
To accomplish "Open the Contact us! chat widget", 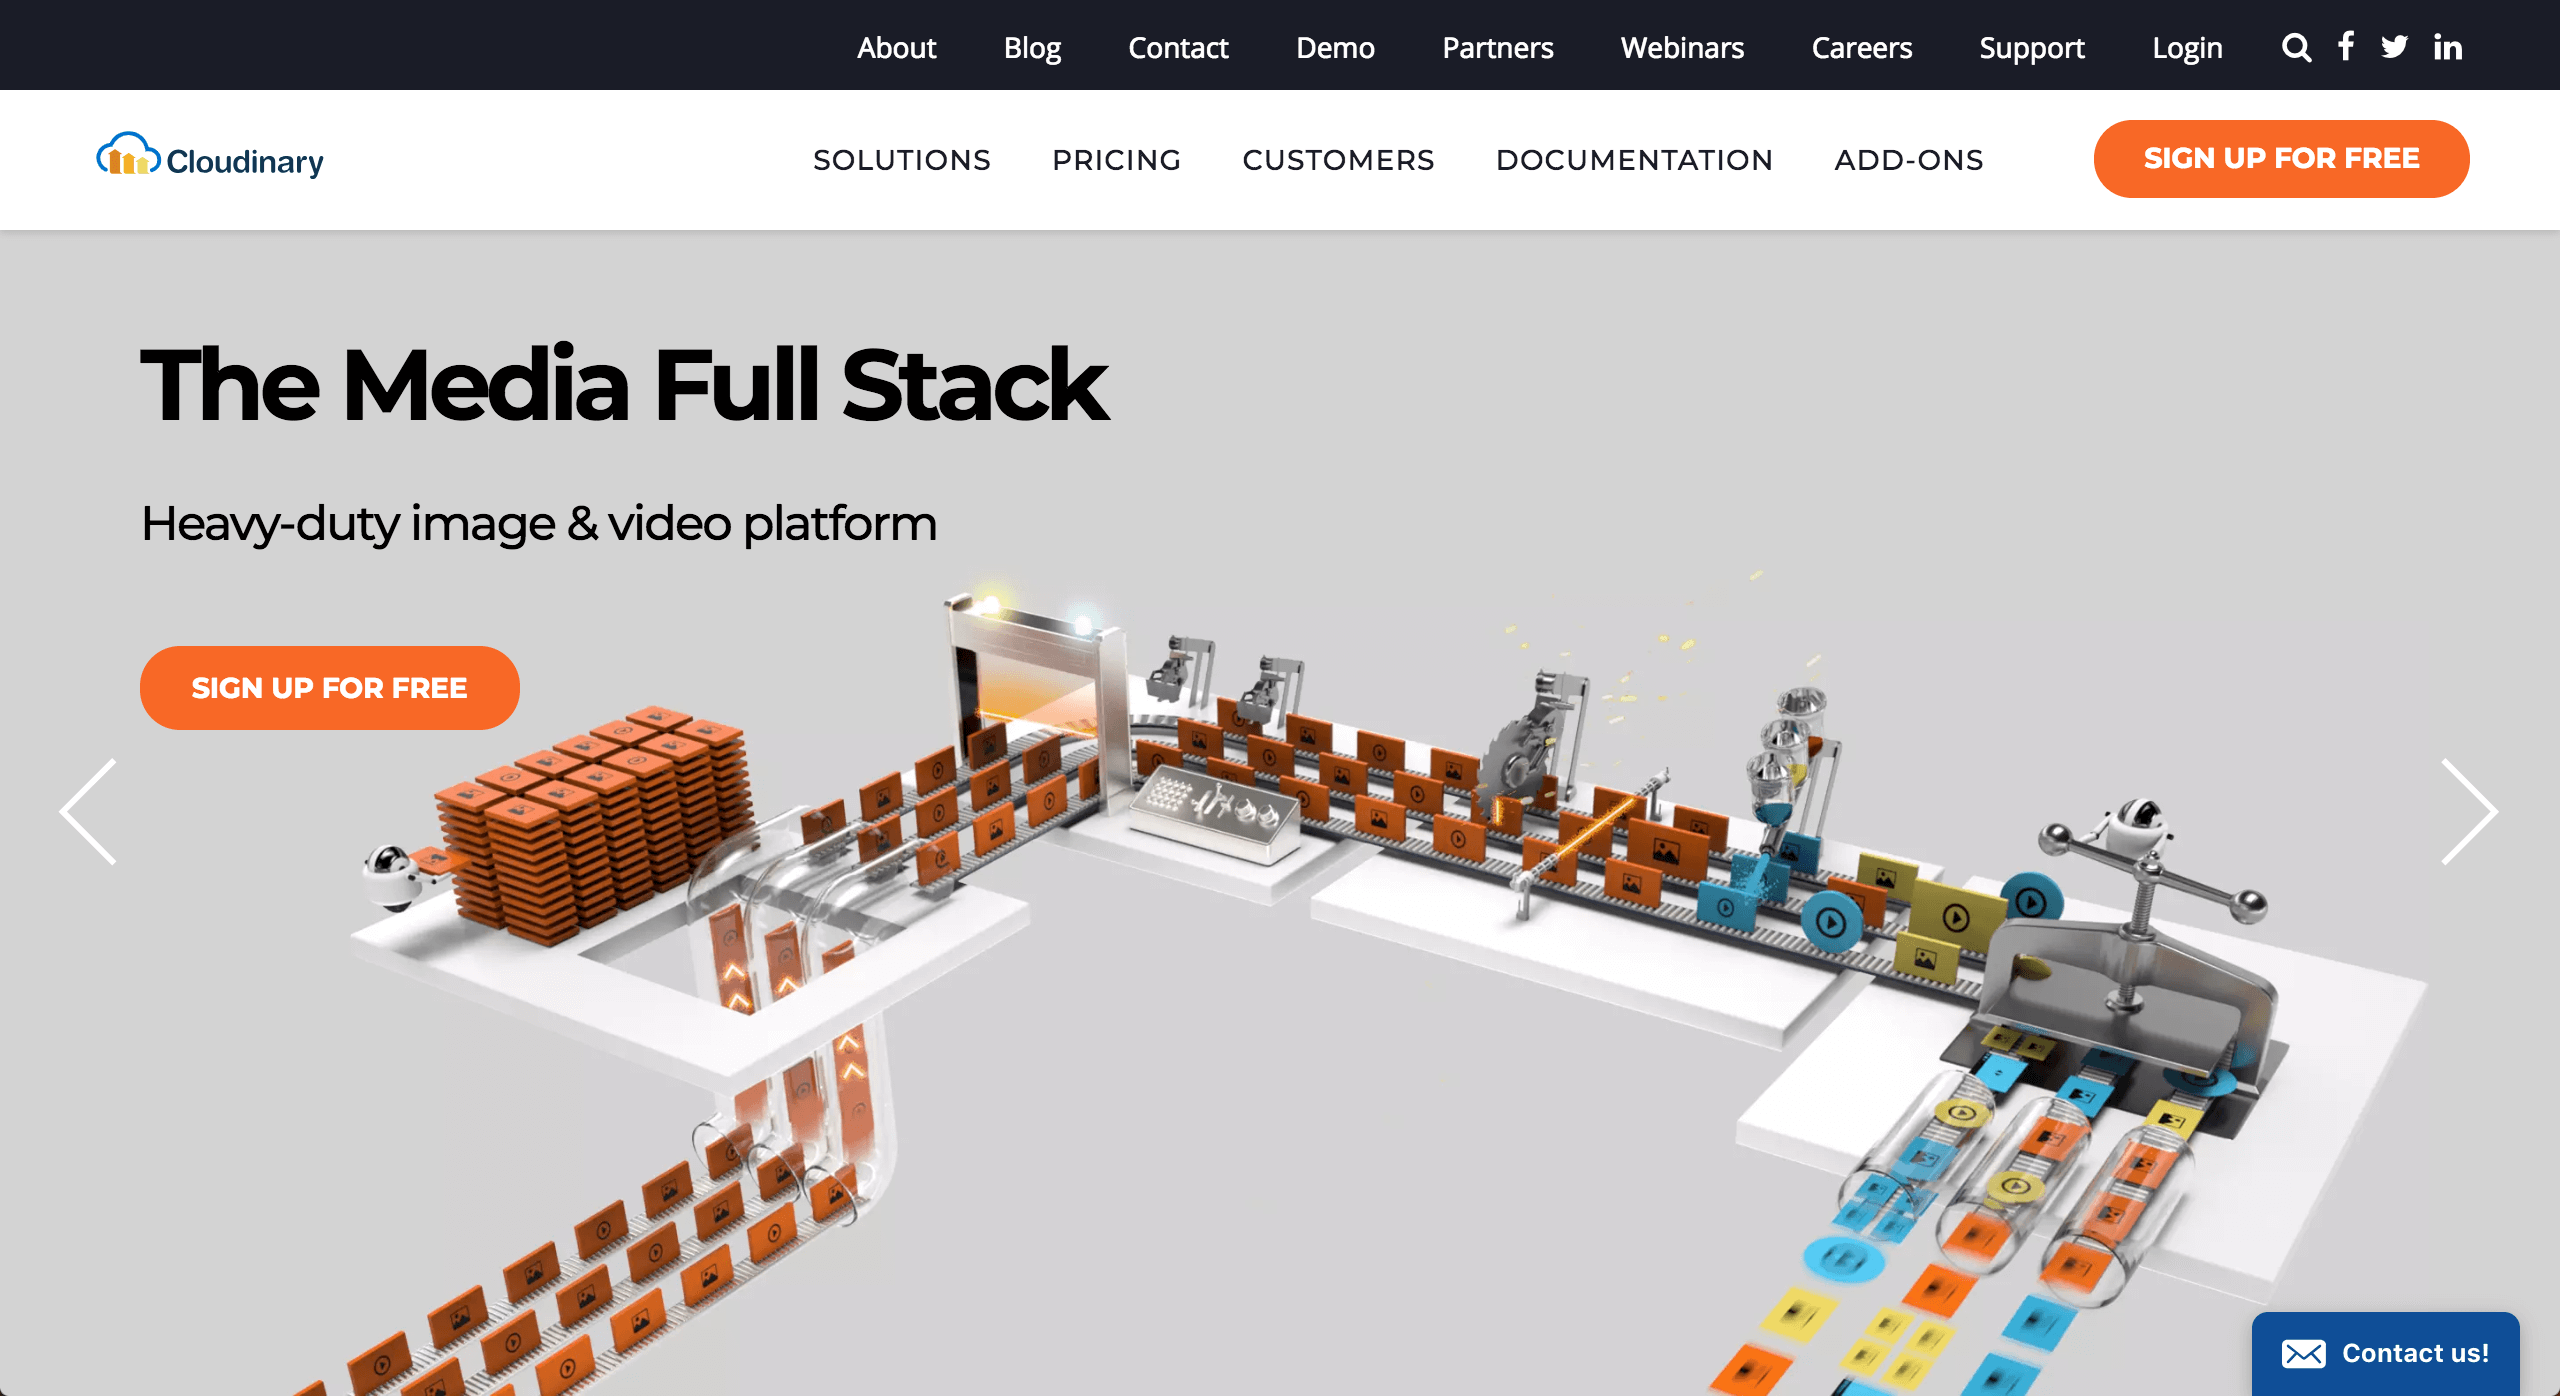I will coord(2385,1353).
